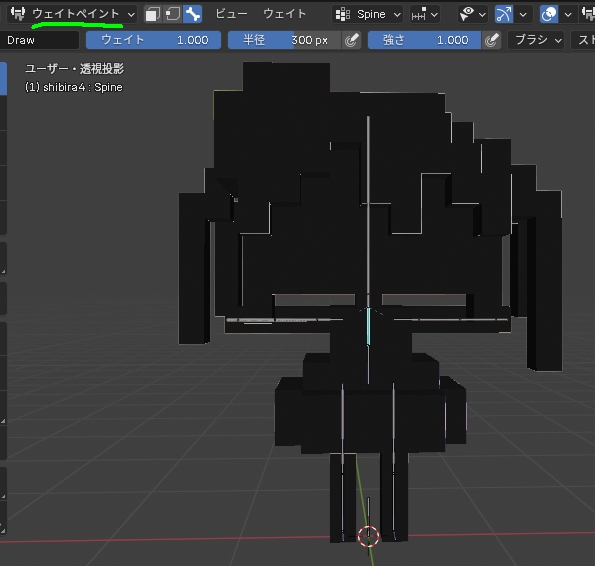Viewport: 595px width, 566px height.
Task: Open the ウェイト menu
Action: 284,14
